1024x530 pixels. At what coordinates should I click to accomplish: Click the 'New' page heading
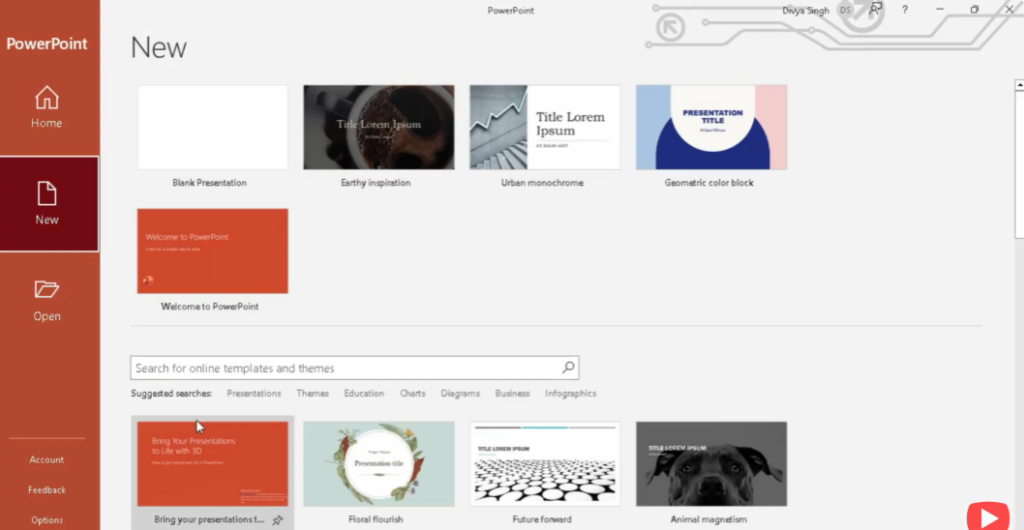click(x=159, y=47)
